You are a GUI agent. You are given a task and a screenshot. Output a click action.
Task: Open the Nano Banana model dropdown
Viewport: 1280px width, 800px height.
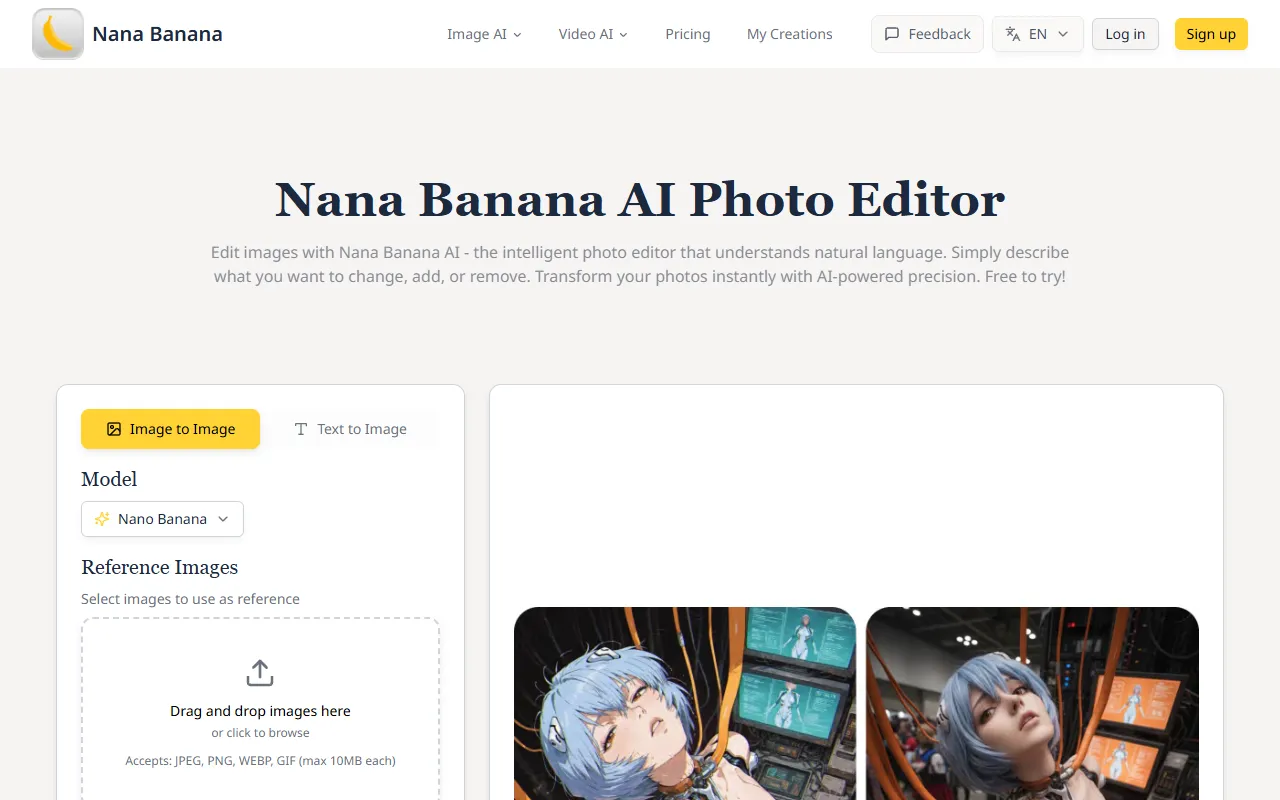tap(162, 519)
